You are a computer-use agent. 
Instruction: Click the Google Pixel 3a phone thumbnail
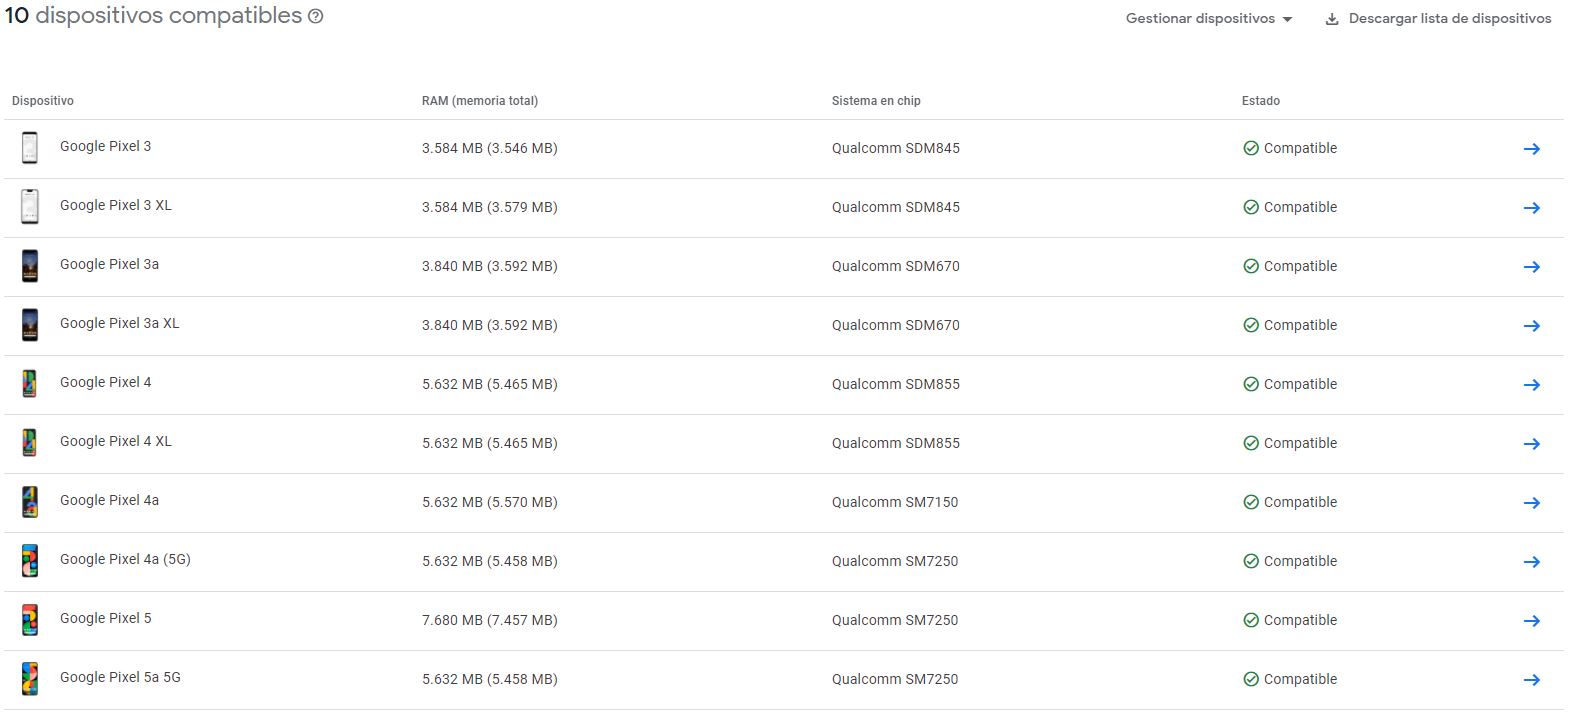(30, 266)
